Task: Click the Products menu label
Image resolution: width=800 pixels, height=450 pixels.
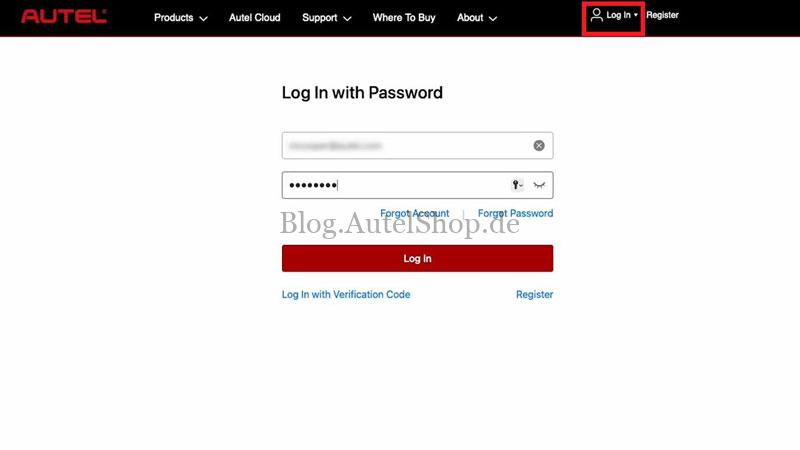Action: (x=173, y=17)
